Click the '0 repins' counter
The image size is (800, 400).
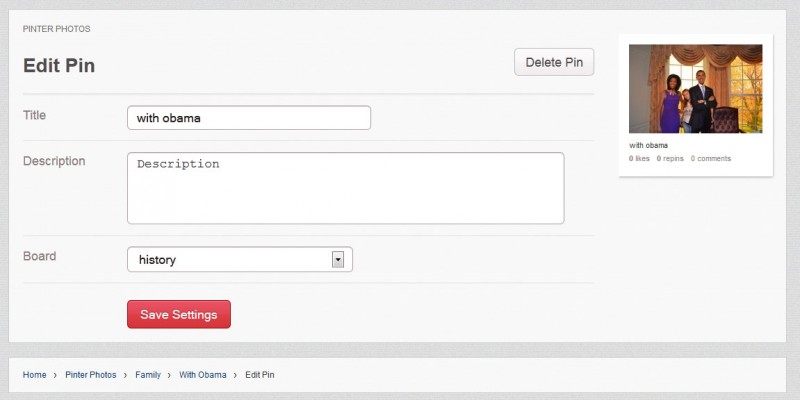tap(670, 159)
